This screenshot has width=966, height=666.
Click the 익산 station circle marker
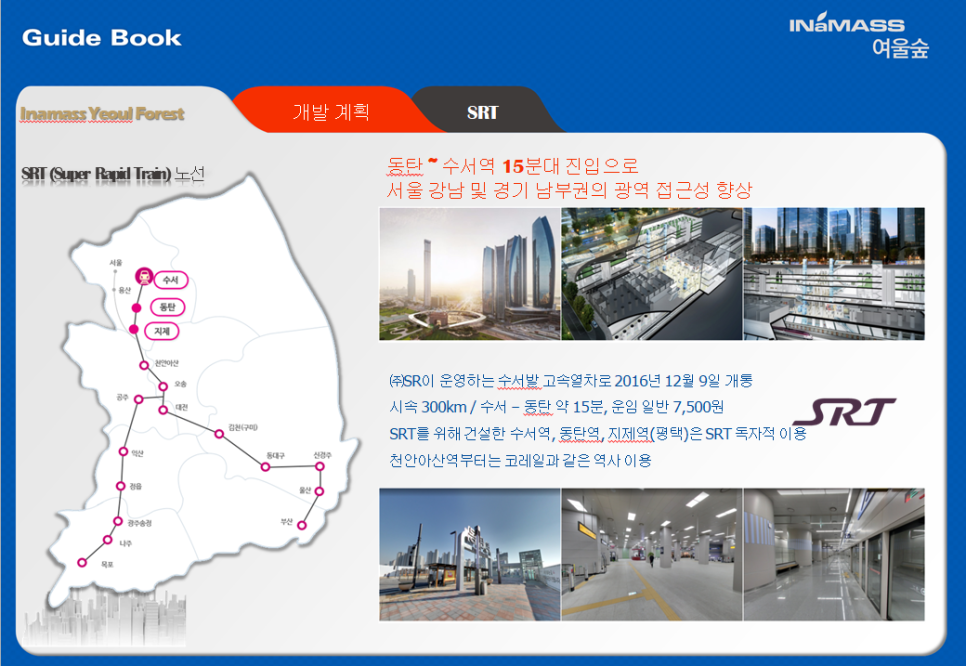(123, 452)
